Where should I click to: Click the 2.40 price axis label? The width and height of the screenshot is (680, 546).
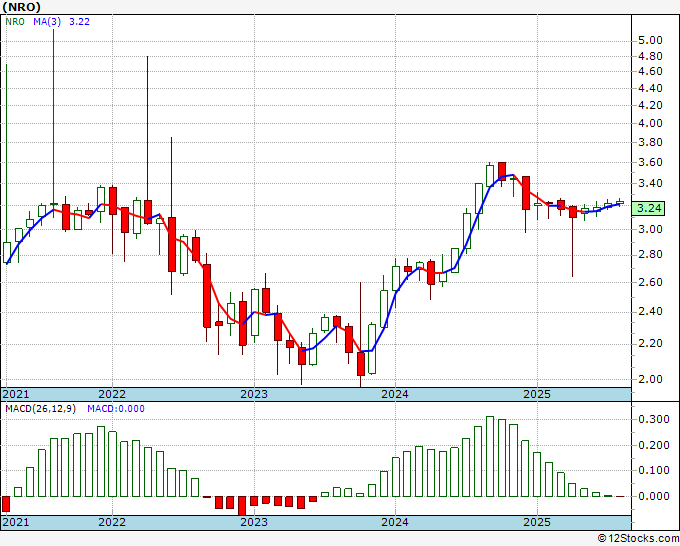pyautogui.click(x=650, y=312)
